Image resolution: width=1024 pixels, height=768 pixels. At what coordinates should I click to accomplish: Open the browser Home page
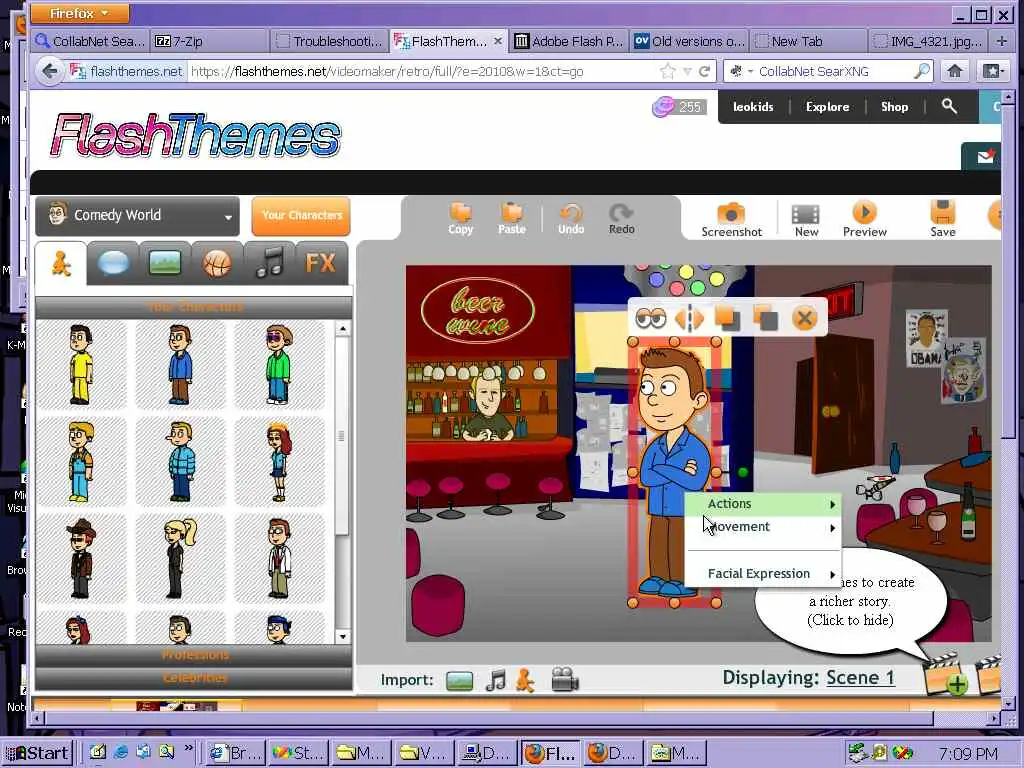[954, 71]
